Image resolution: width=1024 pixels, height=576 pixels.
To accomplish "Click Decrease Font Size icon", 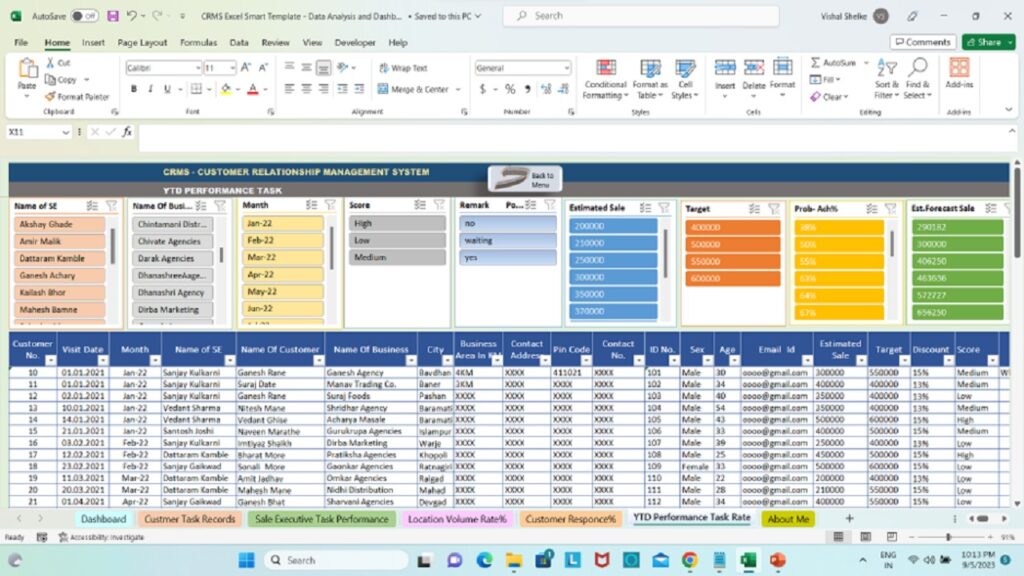I will [x=263, y=67].
